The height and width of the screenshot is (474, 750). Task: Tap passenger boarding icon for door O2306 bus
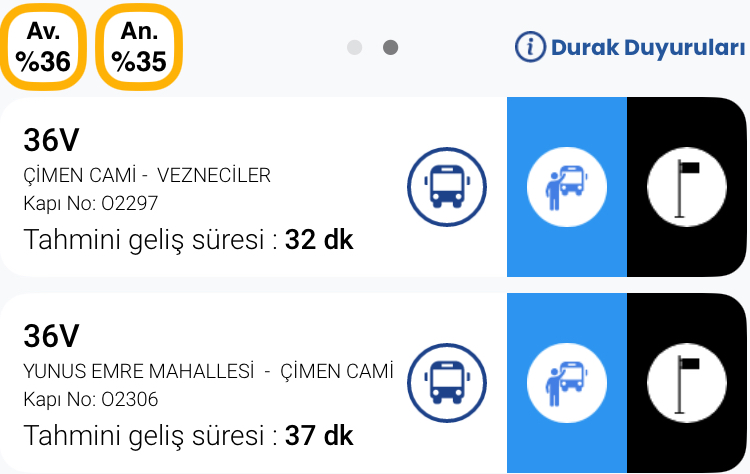coord(566,383)
